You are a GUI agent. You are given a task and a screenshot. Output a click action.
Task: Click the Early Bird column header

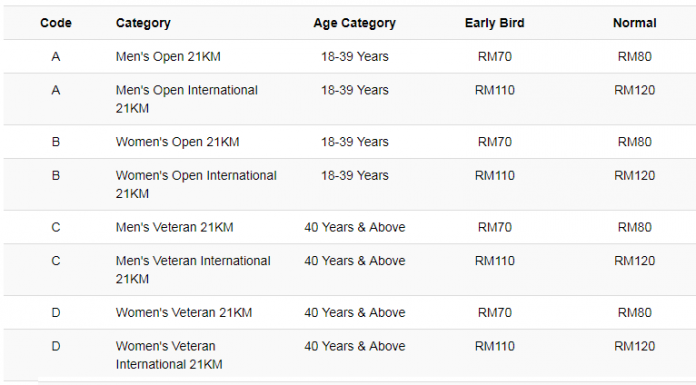494,23
